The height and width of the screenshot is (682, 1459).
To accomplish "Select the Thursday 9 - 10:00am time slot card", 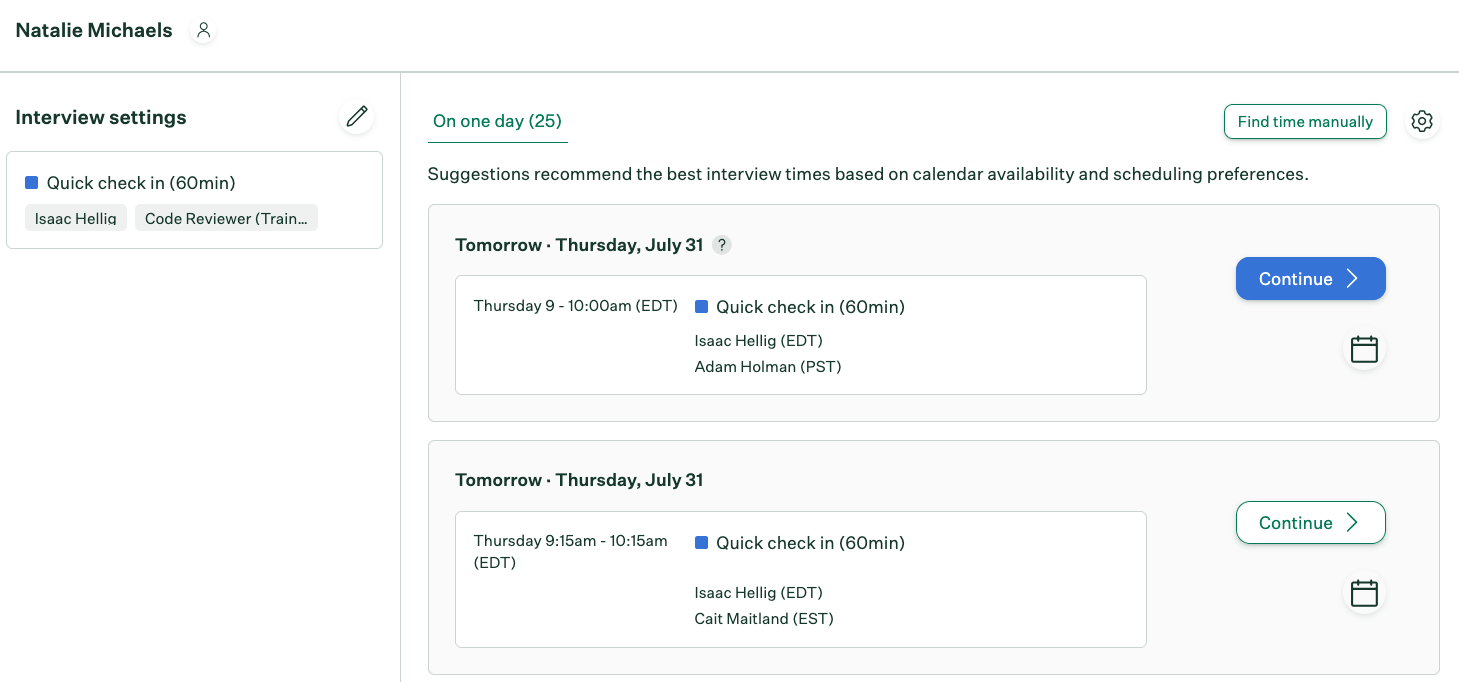I will [x=800, y=335].
